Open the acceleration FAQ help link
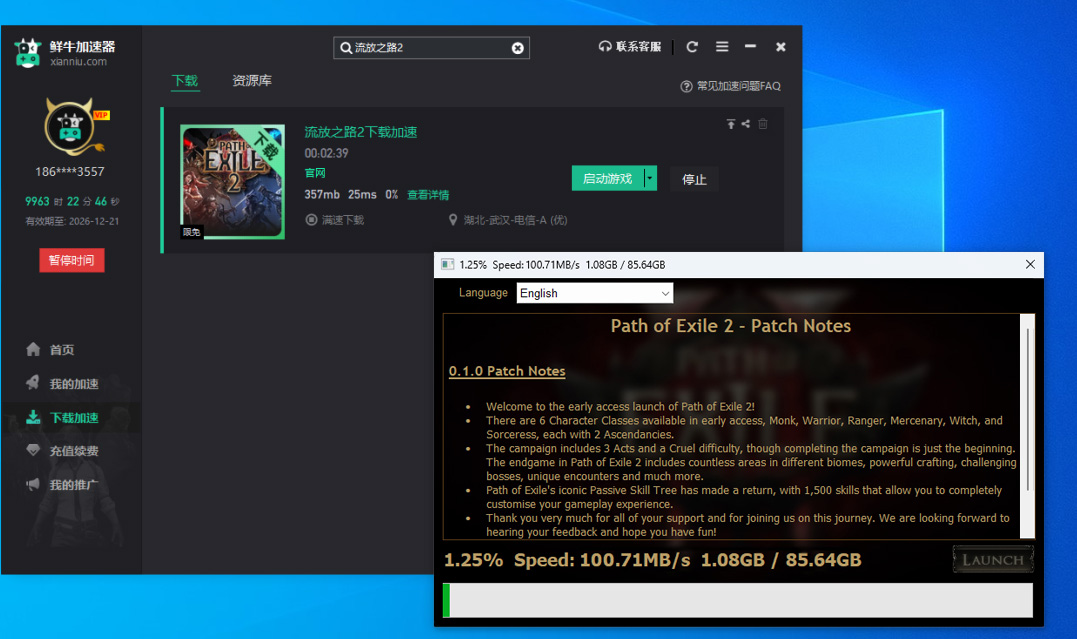1077x639 pixels. pos(730,86)
